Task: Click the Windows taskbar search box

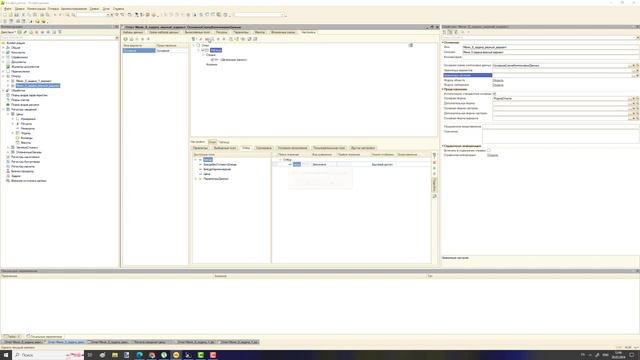Action: pos(48,355)
